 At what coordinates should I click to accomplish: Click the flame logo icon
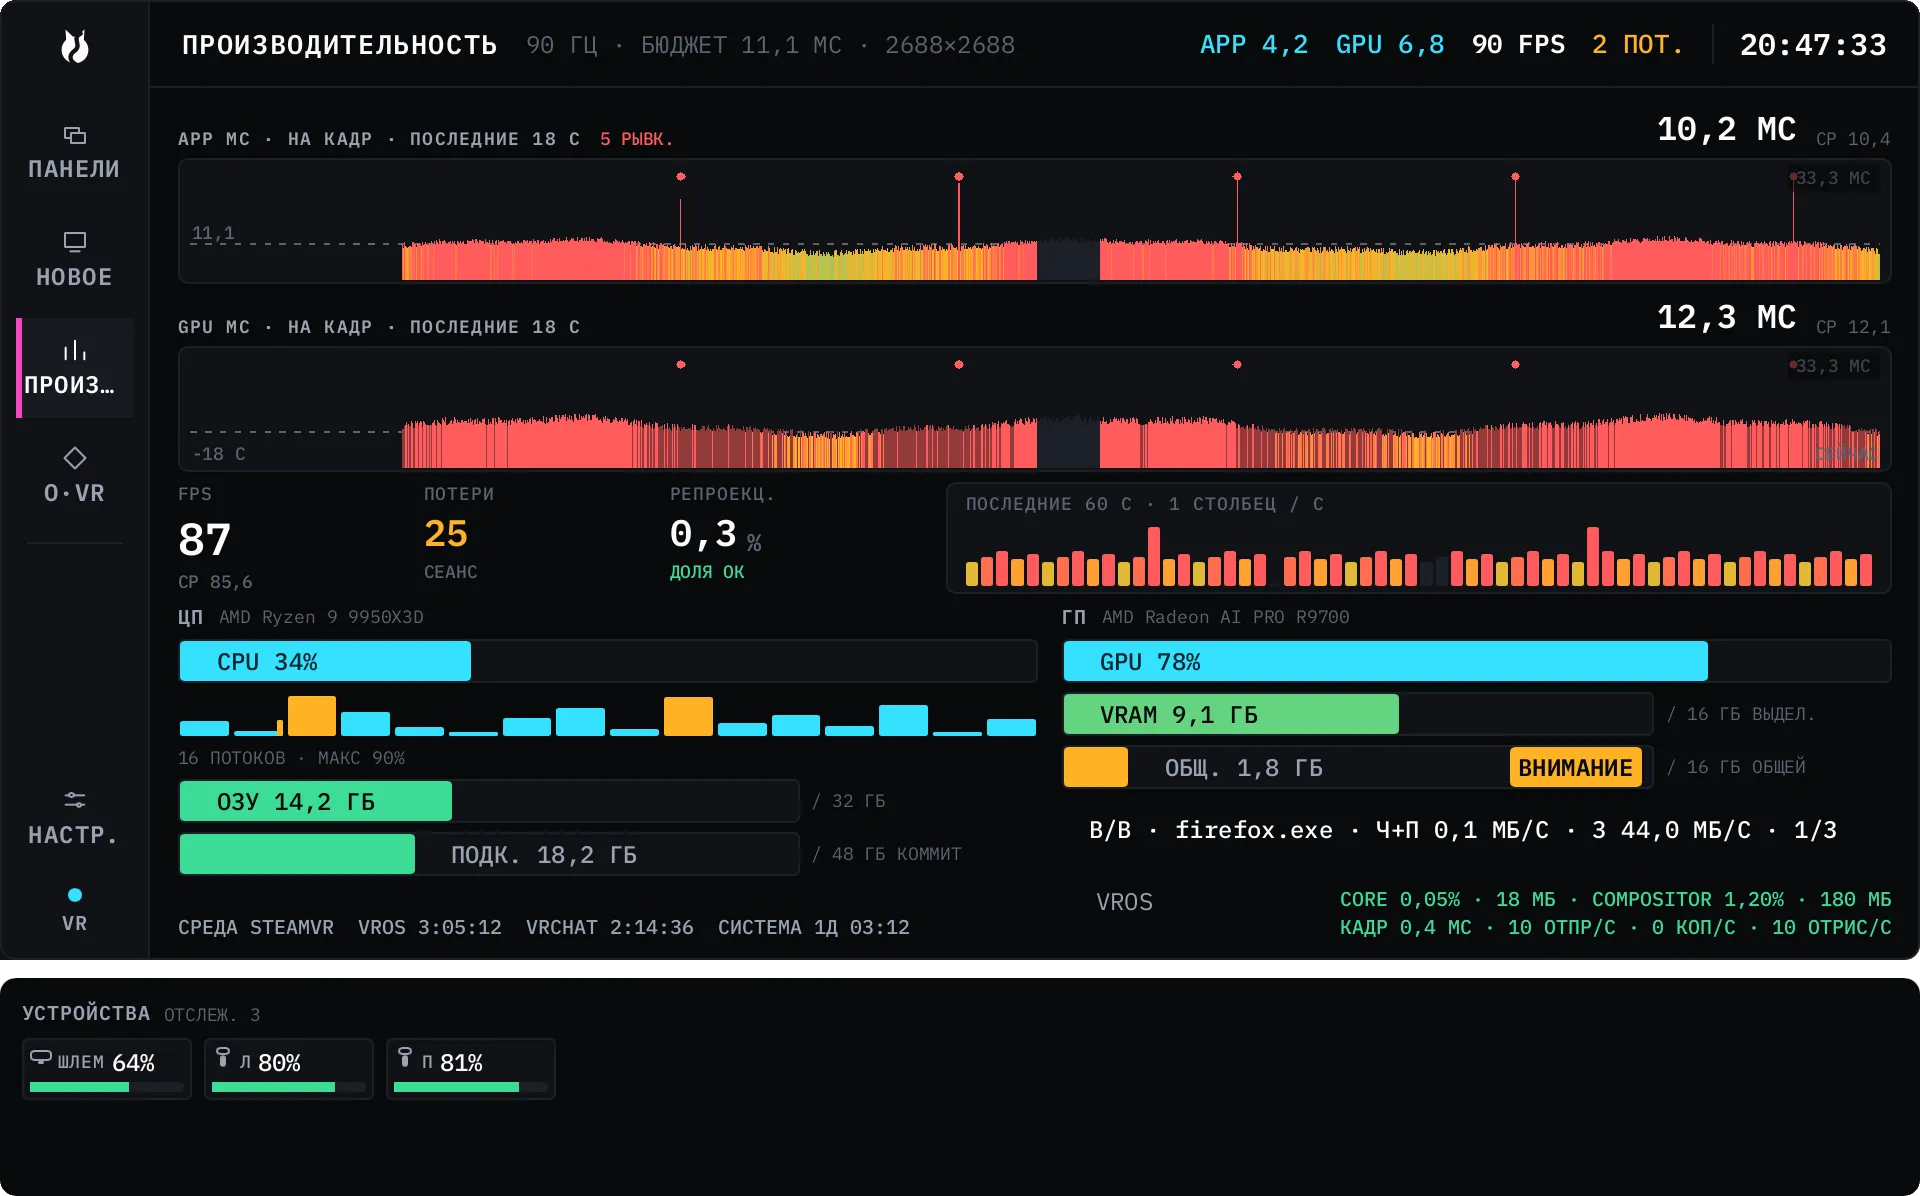[75, 46]
